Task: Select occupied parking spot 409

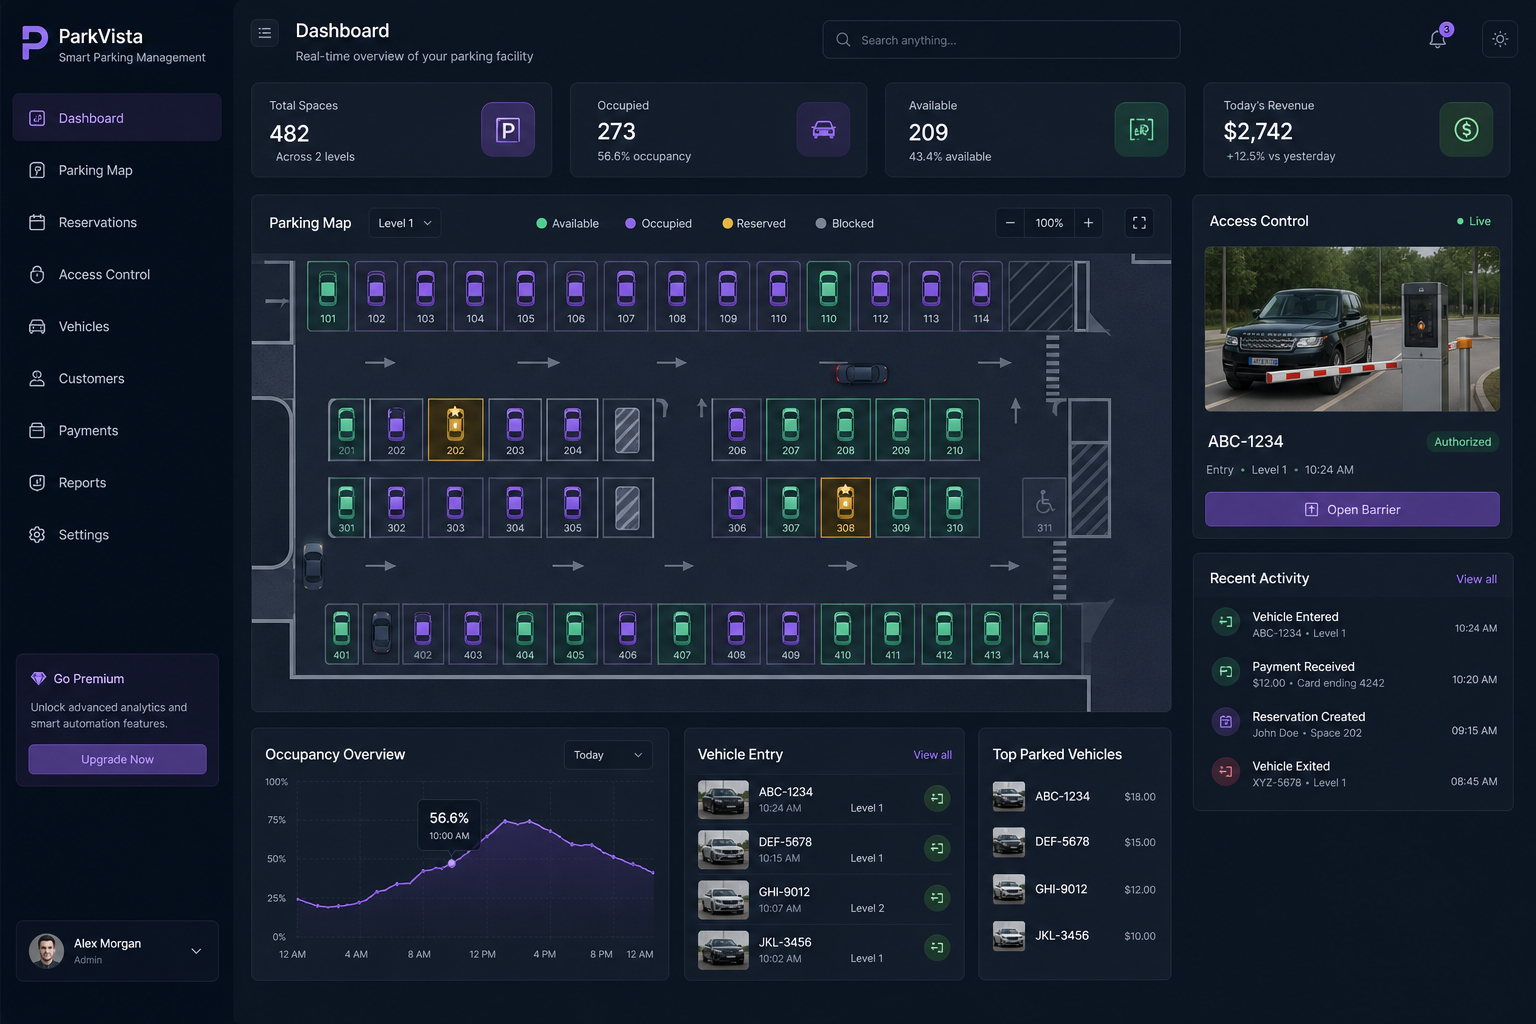Action: pyautogui.click(x=790, y=634)
